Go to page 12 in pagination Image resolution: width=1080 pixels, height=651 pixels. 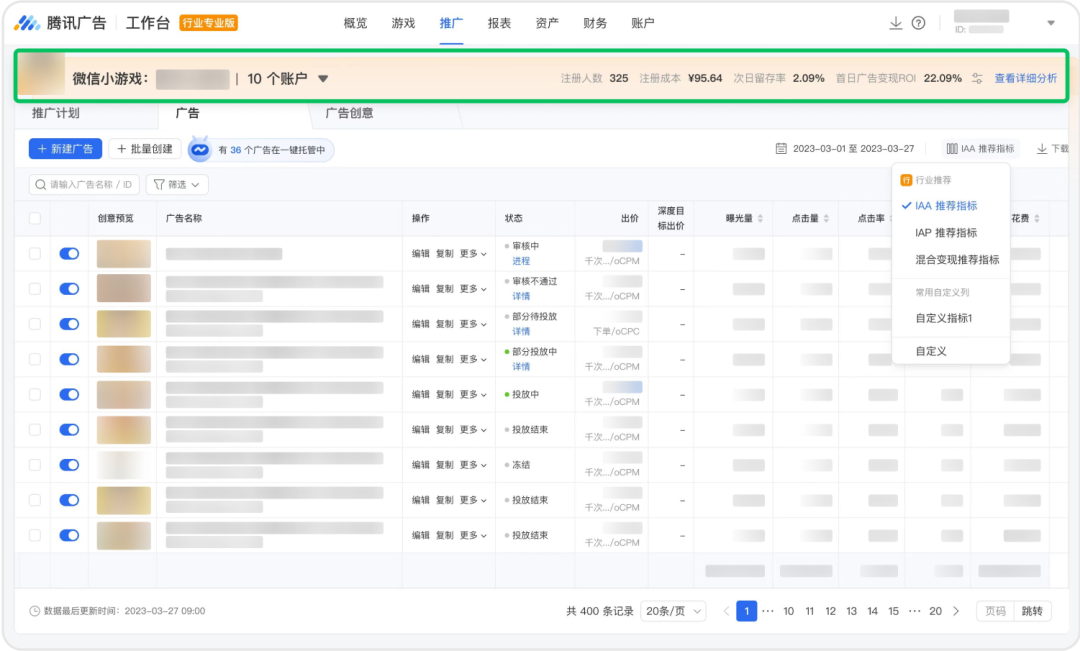pyautogui.click(x=831, y=611)
